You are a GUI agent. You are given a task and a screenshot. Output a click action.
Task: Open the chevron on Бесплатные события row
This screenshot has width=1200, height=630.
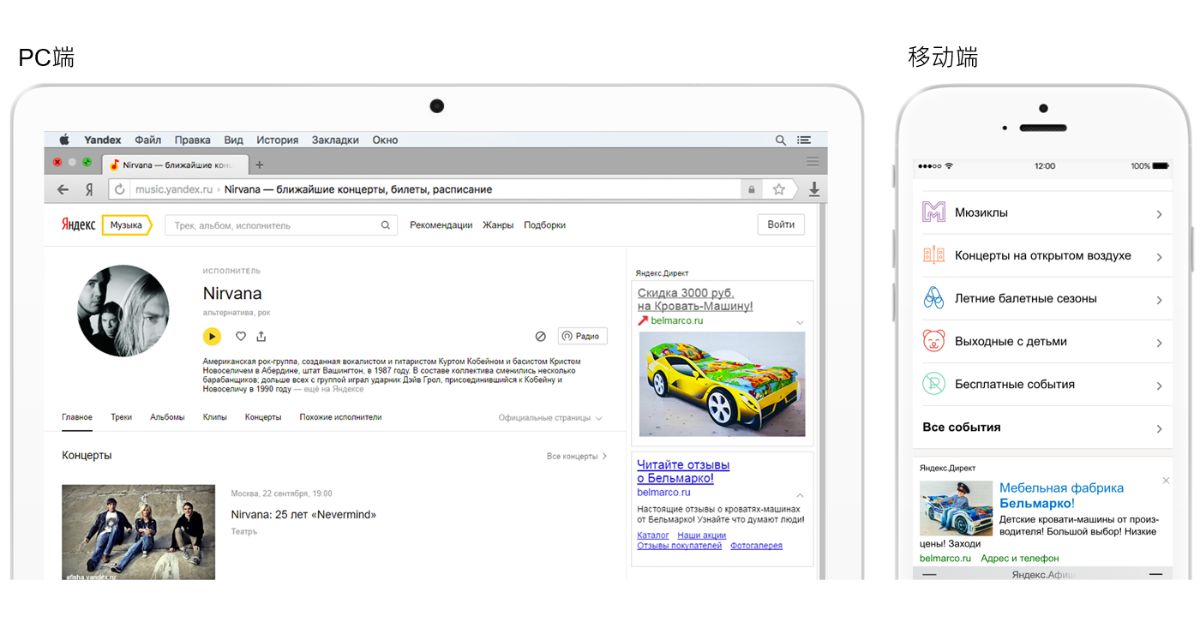pos(1159,386)
